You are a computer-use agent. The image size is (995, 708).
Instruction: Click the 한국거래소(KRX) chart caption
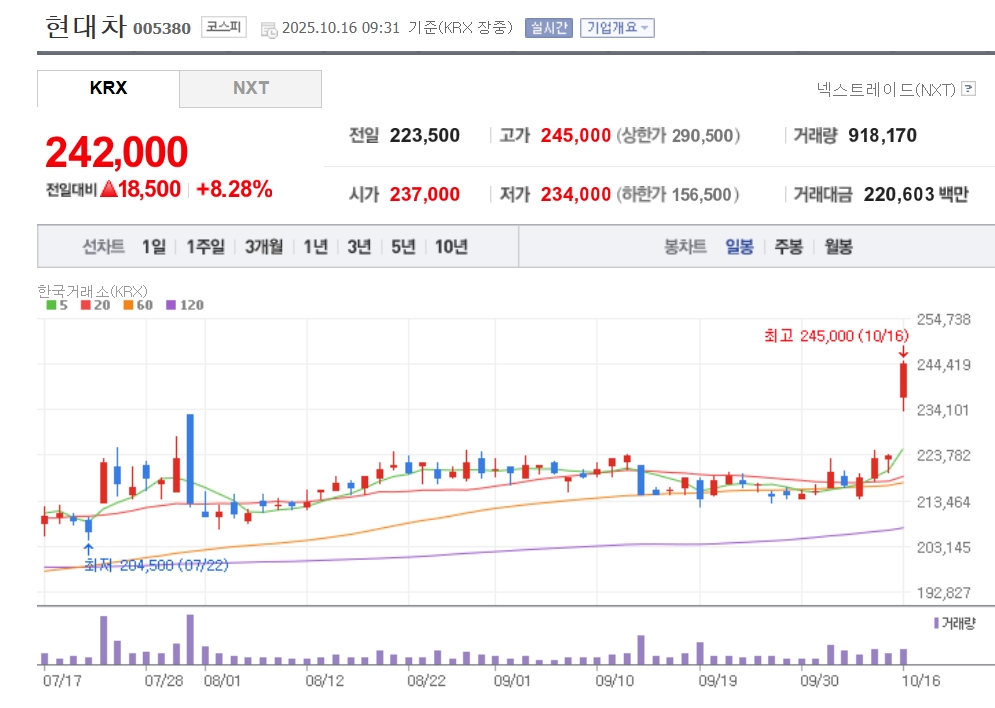pyautogui.click(x=93, y=291)
